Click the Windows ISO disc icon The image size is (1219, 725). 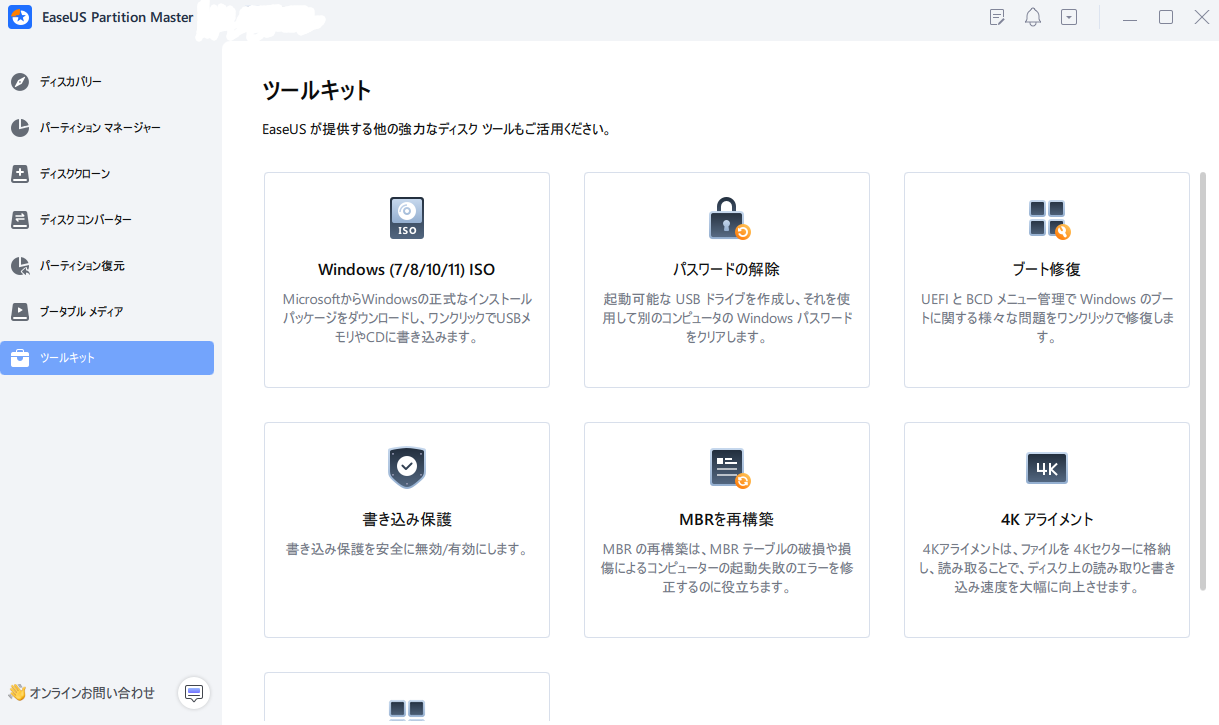[406, 217]
